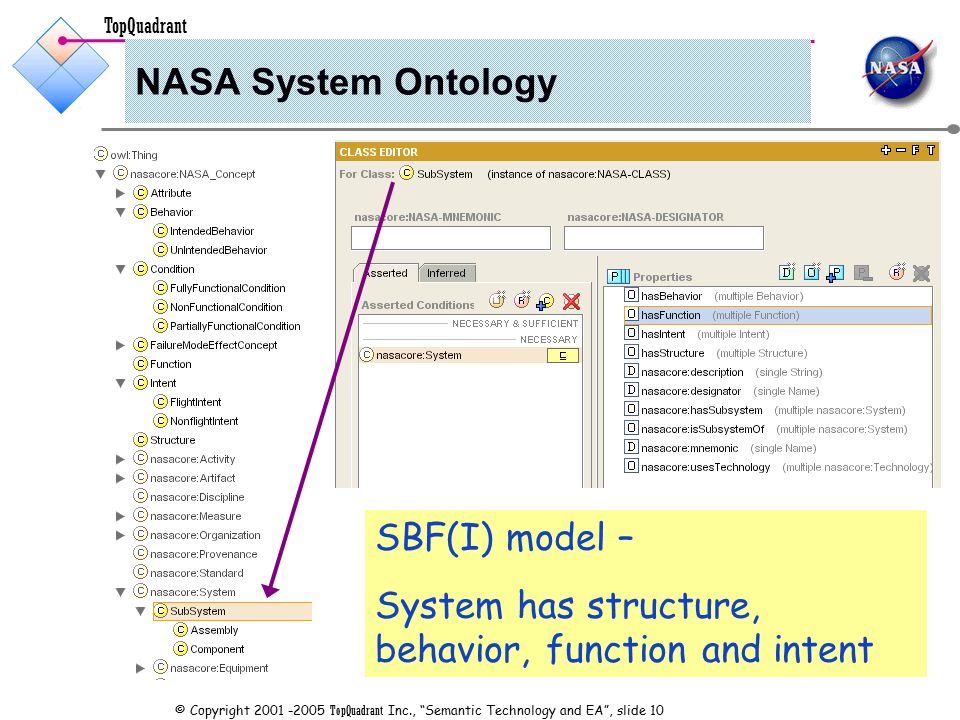
Task: Expand the nasacore:Artifact node
Action: tap(121, 478)
